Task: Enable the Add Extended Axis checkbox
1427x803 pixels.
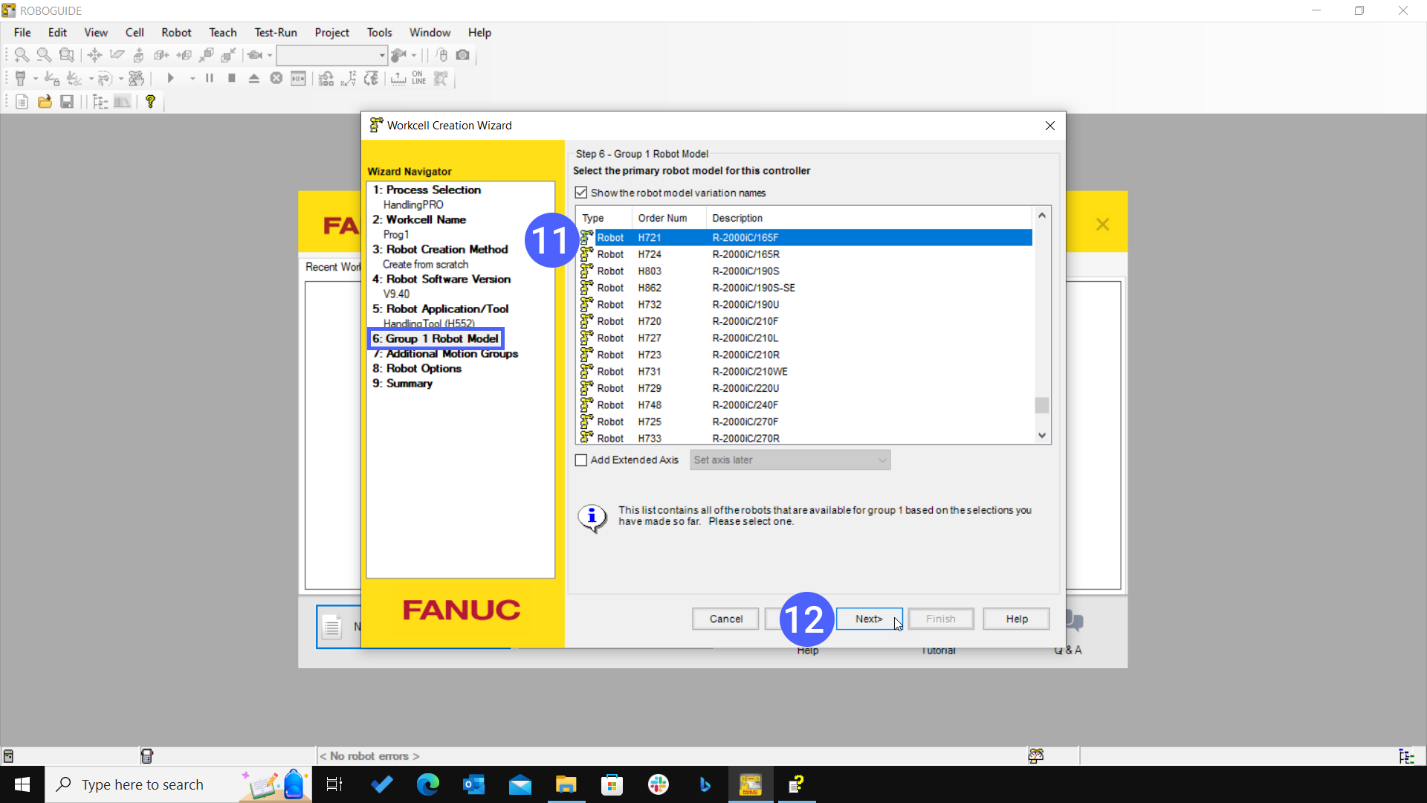Action: pos(580,459)
